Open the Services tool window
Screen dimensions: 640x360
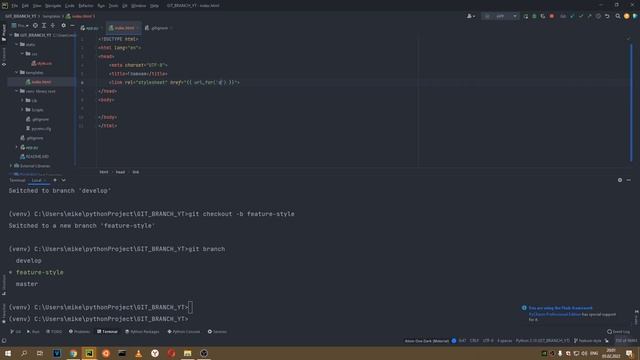click(x=217, y=332)
